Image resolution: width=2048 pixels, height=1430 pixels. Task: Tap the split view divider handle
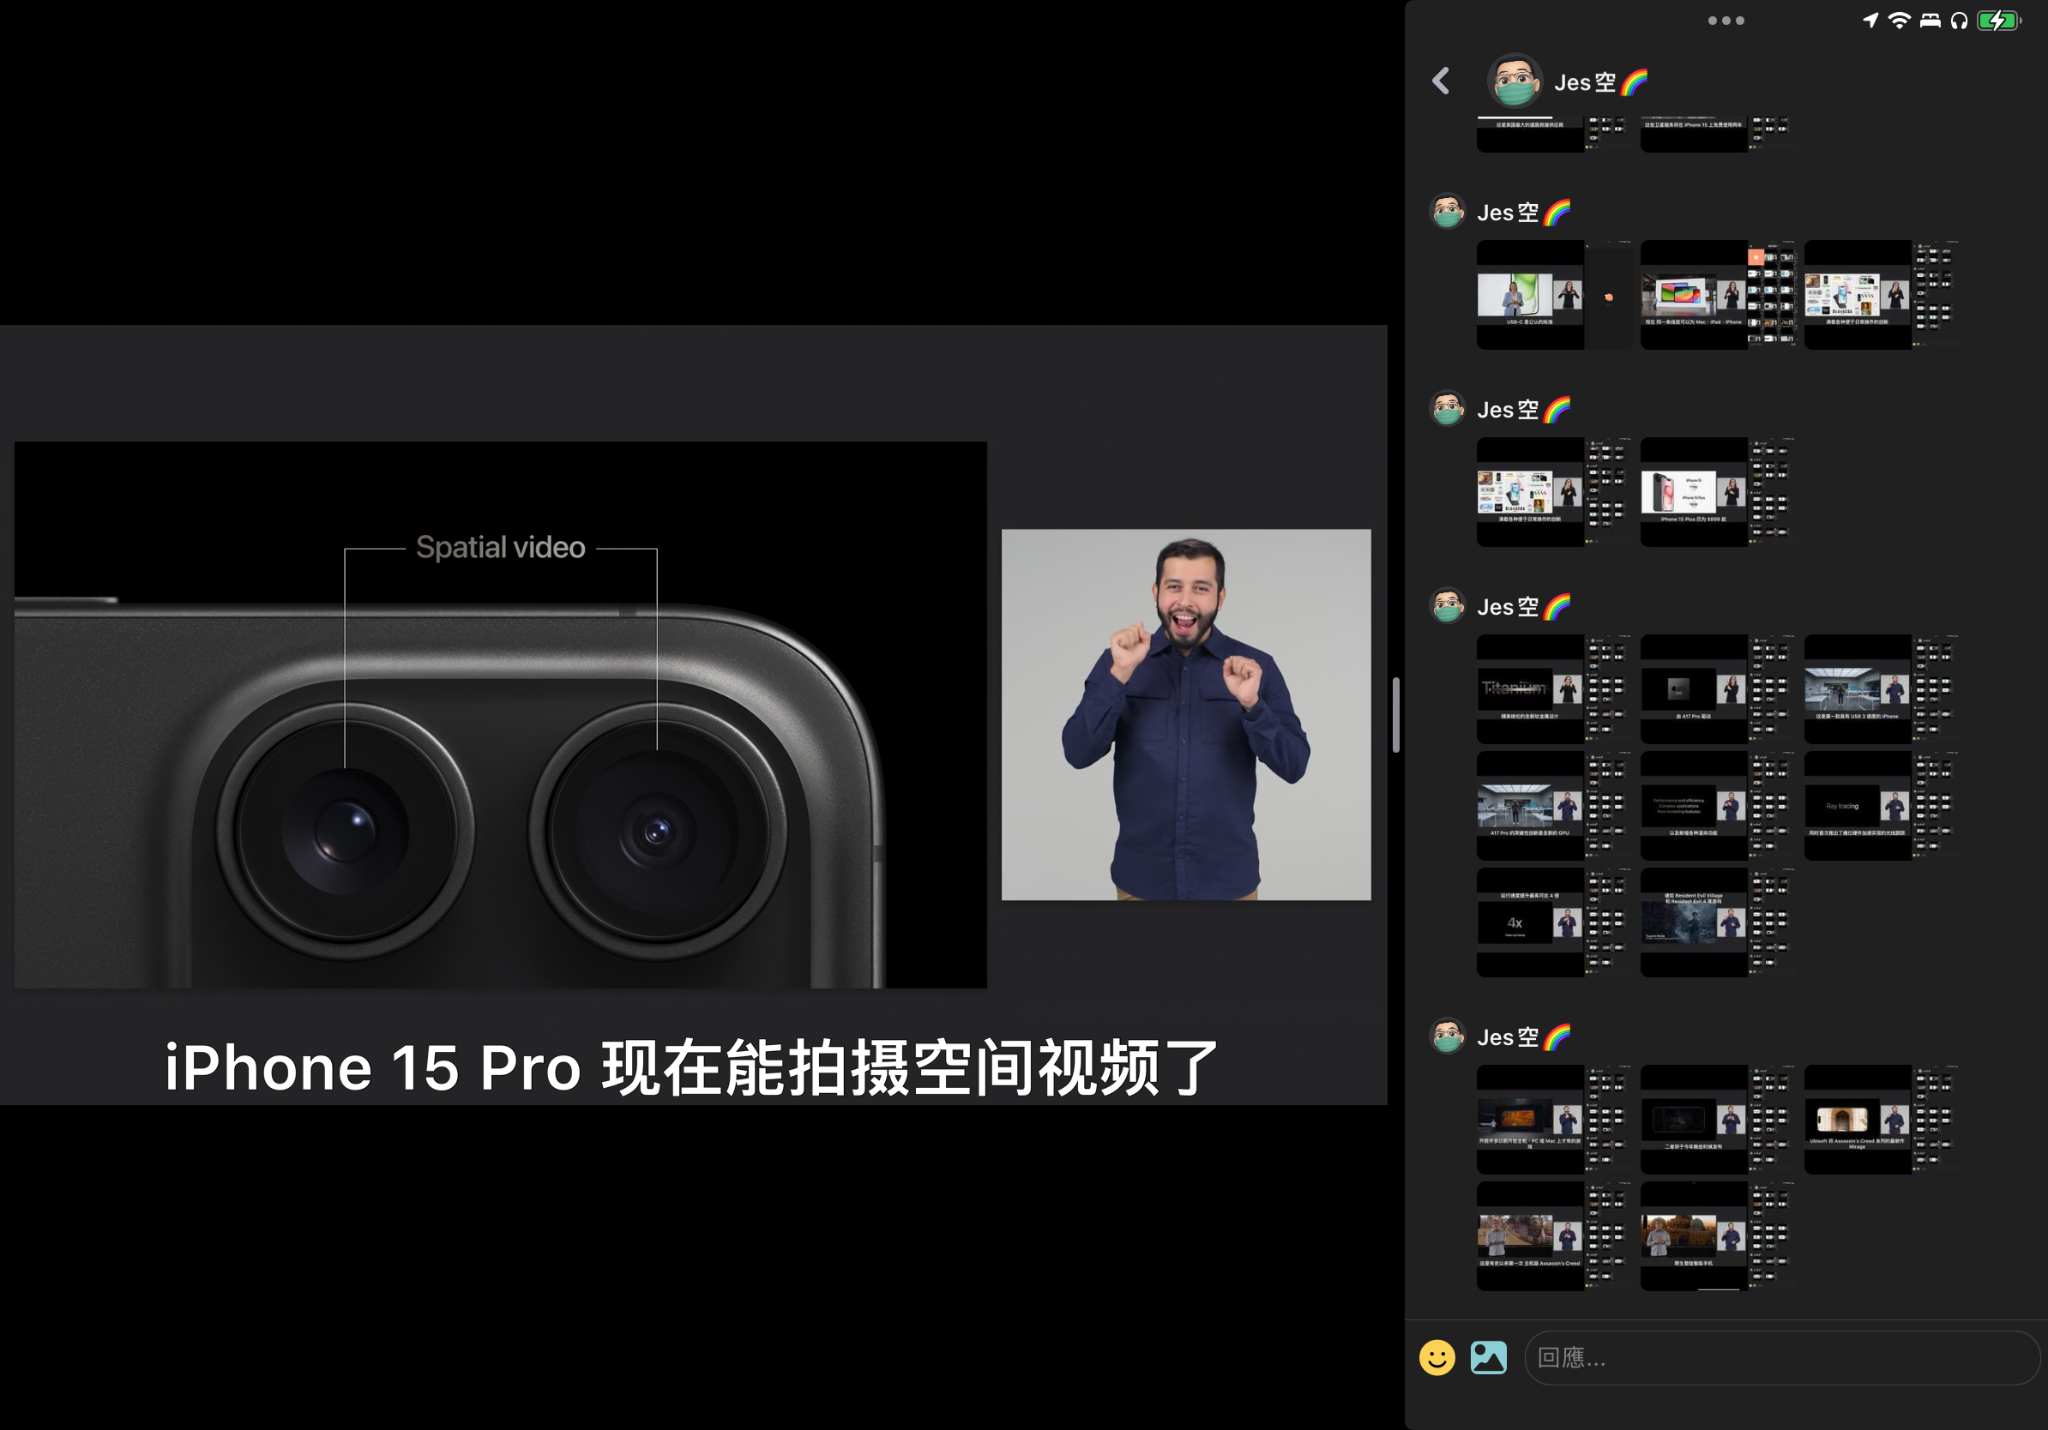pos(1396,715)
